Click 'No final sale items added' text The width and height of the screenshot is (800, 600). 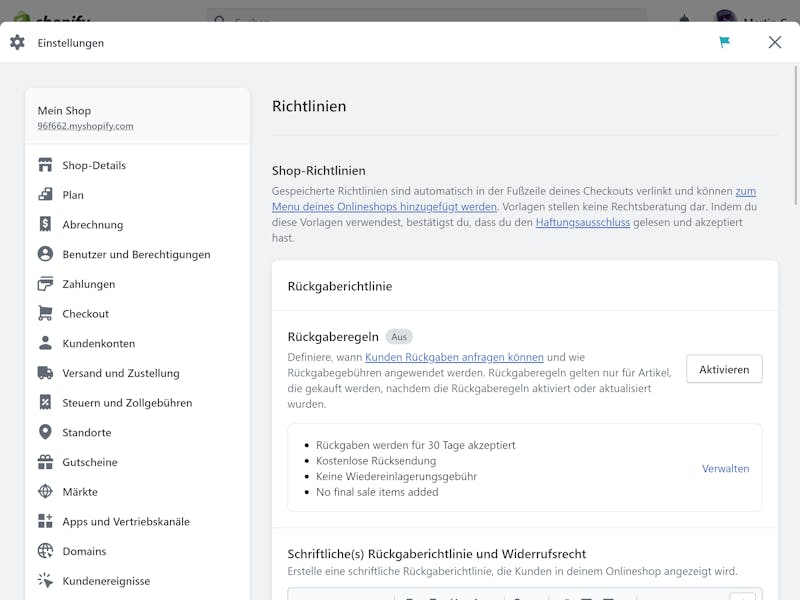(x=377, y=492)
